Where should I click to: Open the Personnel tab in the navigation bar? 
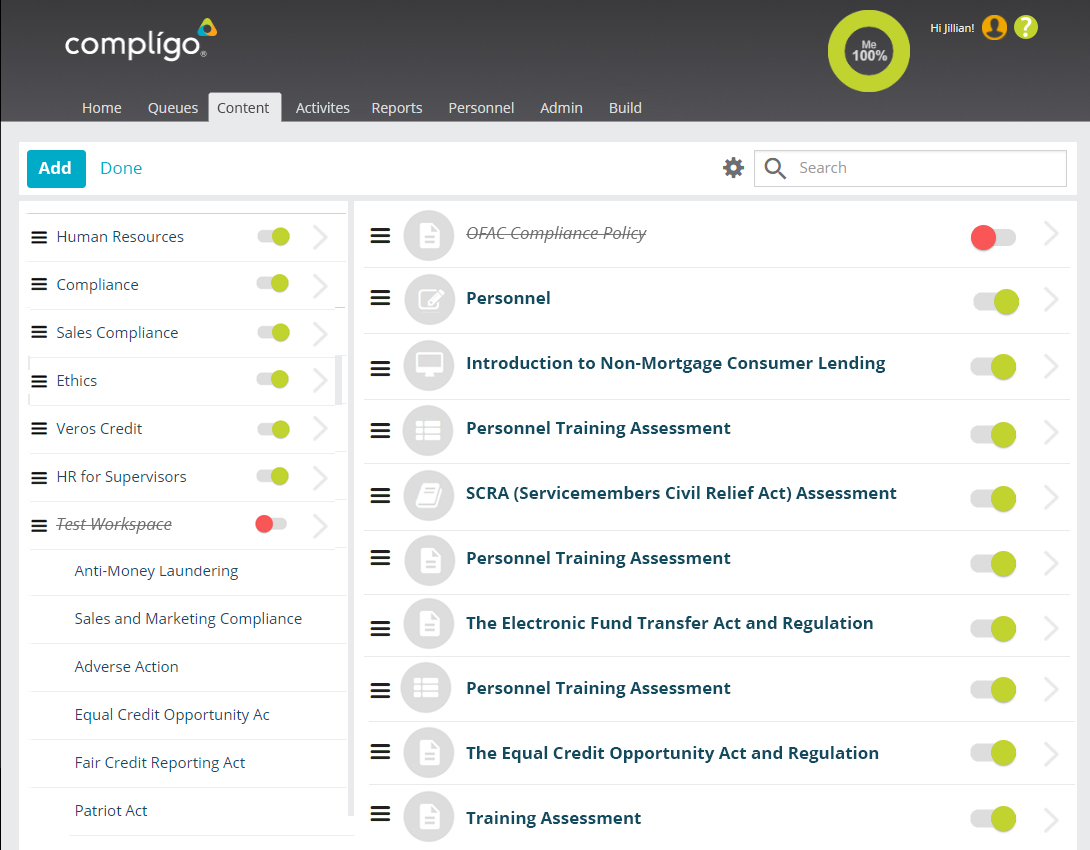(x=481, y=108)
